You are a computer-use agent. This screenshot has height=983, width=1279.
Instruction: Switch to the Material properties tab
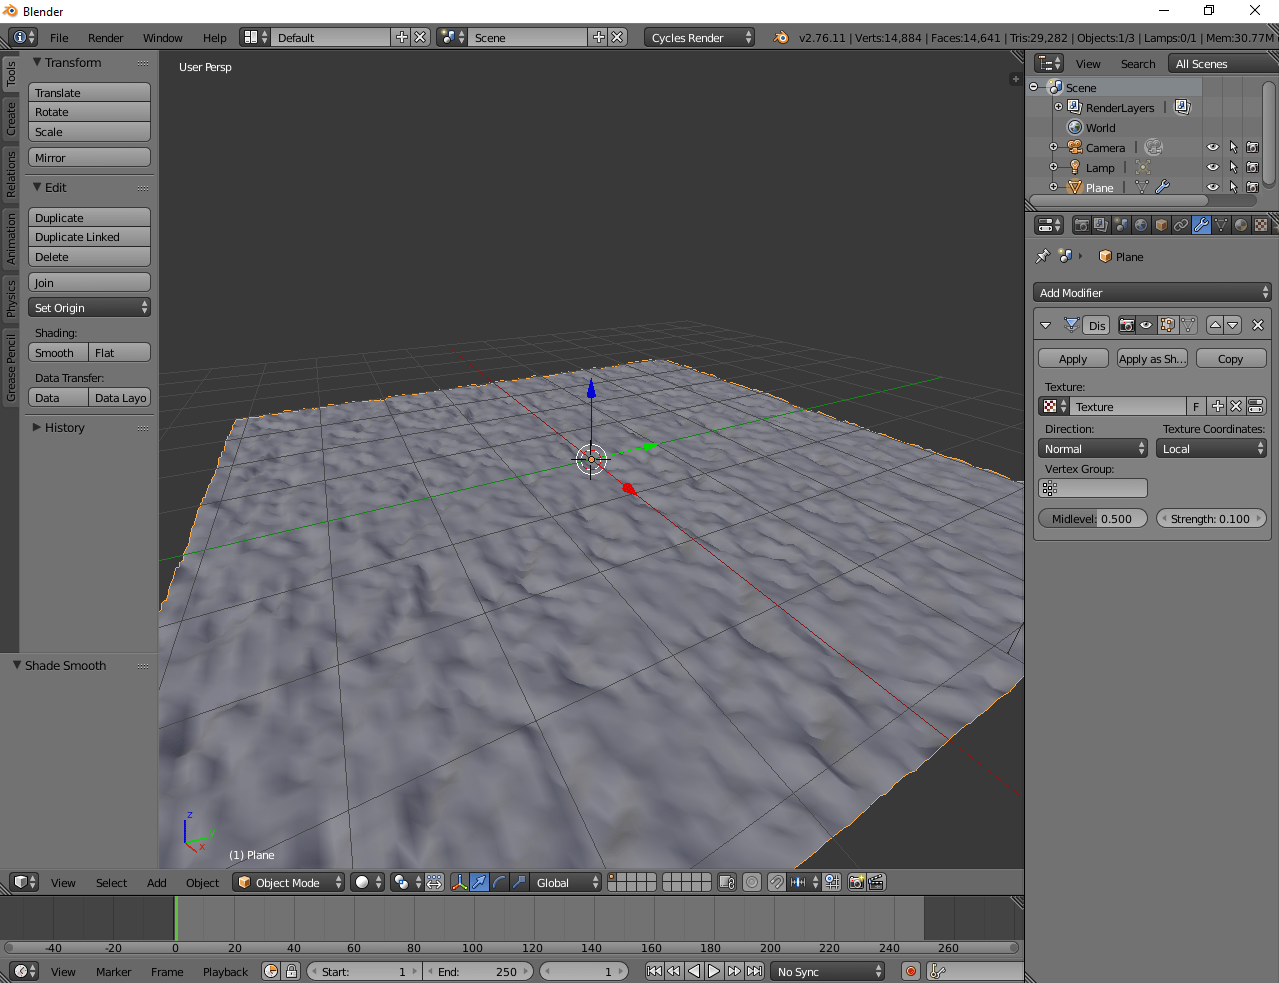[x=1240, y=224]
